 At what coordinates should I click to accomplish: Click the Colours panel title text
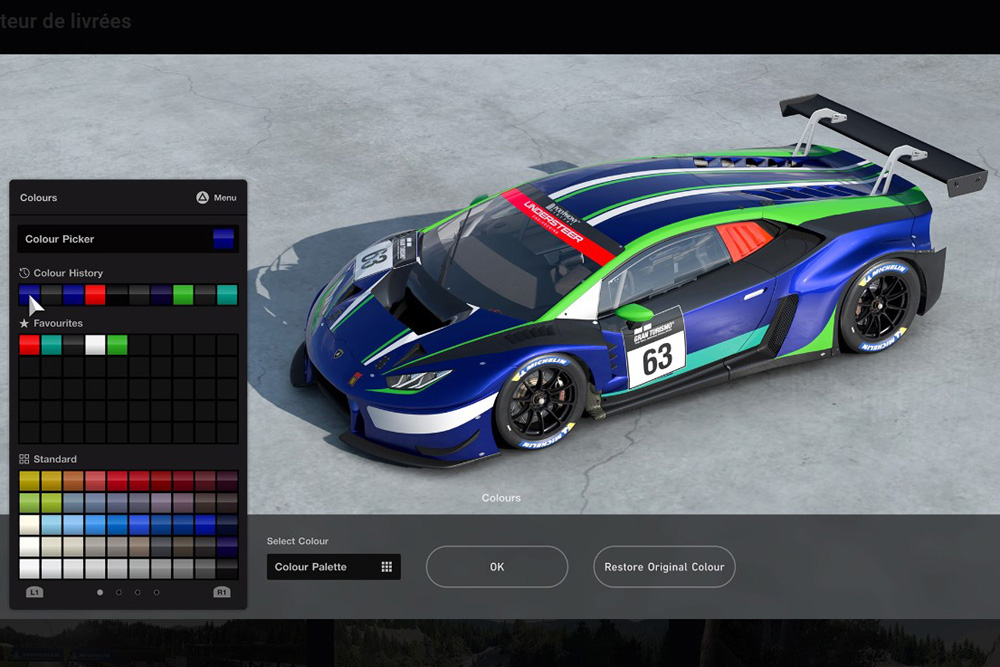point(38,198)
